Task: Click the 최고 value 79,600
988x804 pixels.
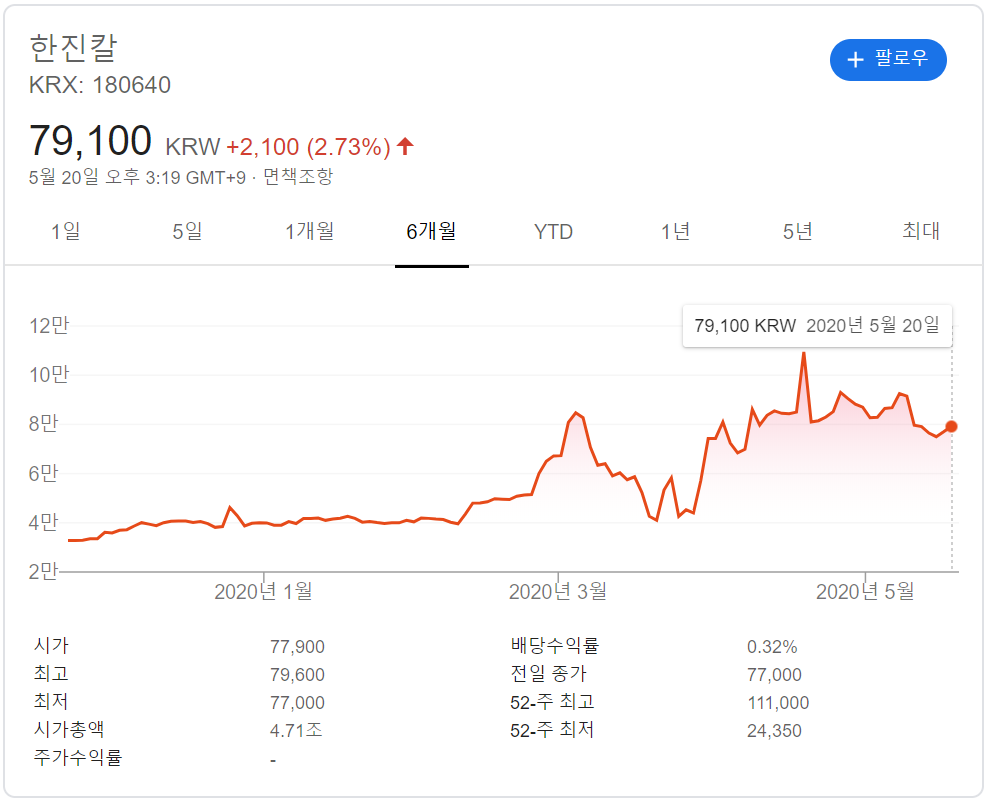Action: point(297,675)
